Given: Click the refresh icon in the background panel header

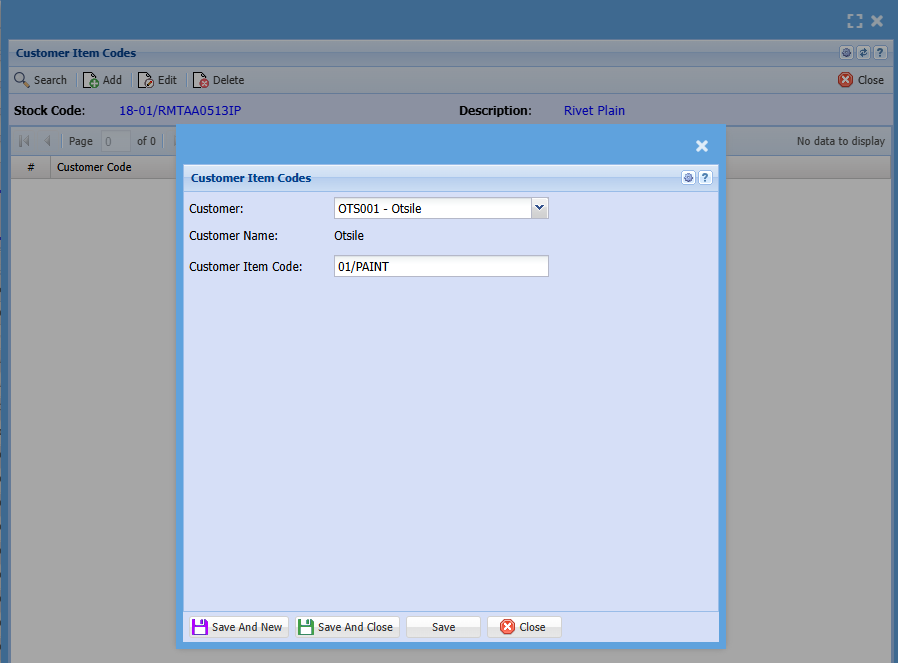Looking at the screenshot, I should click(863, 53).
